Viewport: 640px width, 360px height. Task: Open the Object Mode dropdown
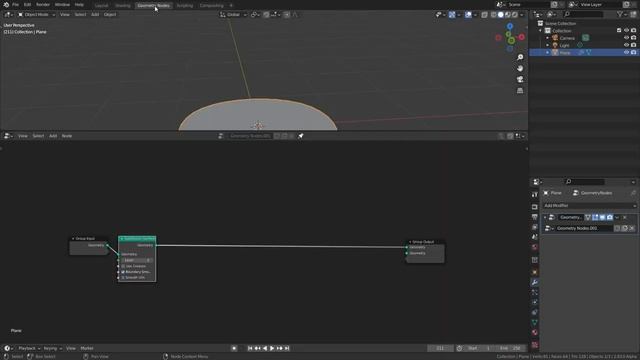[36, 15]
